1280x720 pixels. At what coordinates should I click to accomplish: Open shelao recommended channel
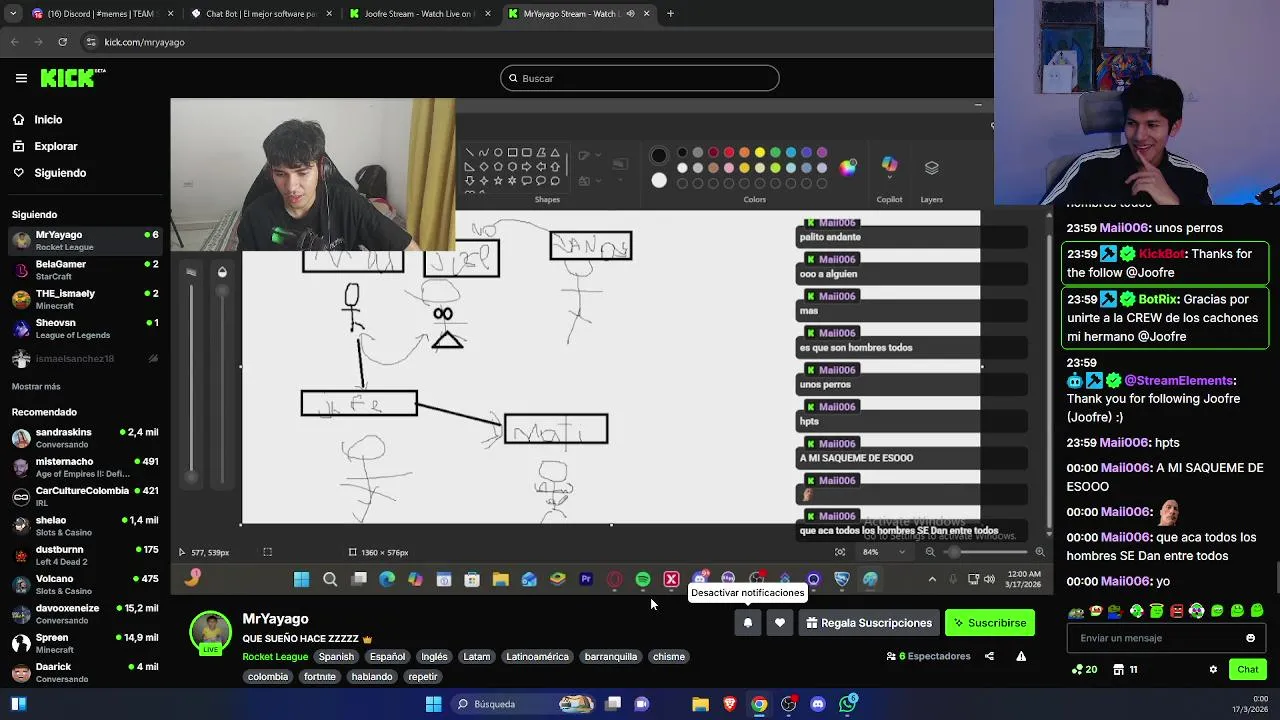[x=85, y=526]
